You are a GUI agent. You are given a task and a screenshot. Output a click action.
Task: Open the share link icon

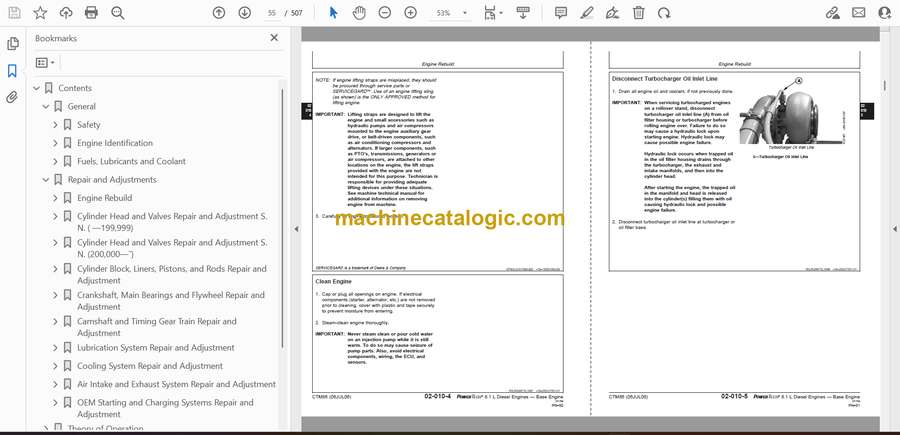[832, 13]
